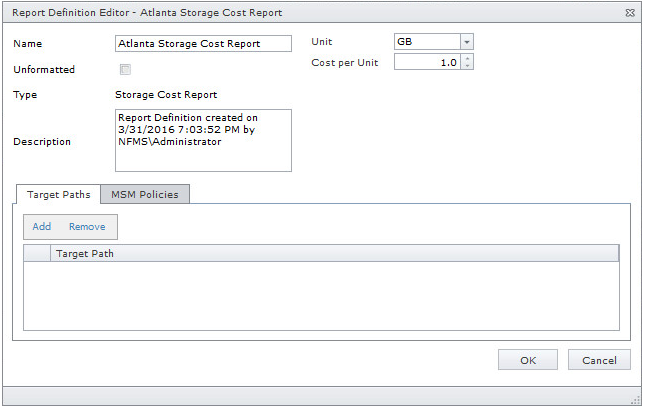Click the blank row-selector header cell

(x=37, y=254)
